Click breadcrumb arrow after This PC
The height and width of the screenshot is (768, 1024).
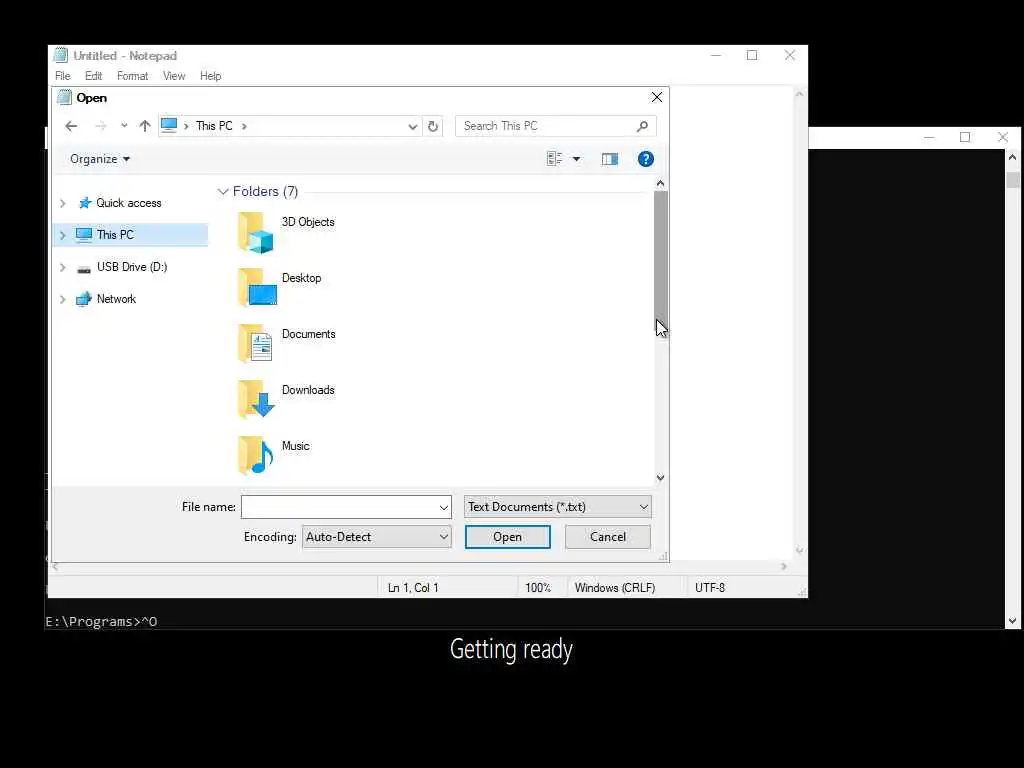pos(244,126)
